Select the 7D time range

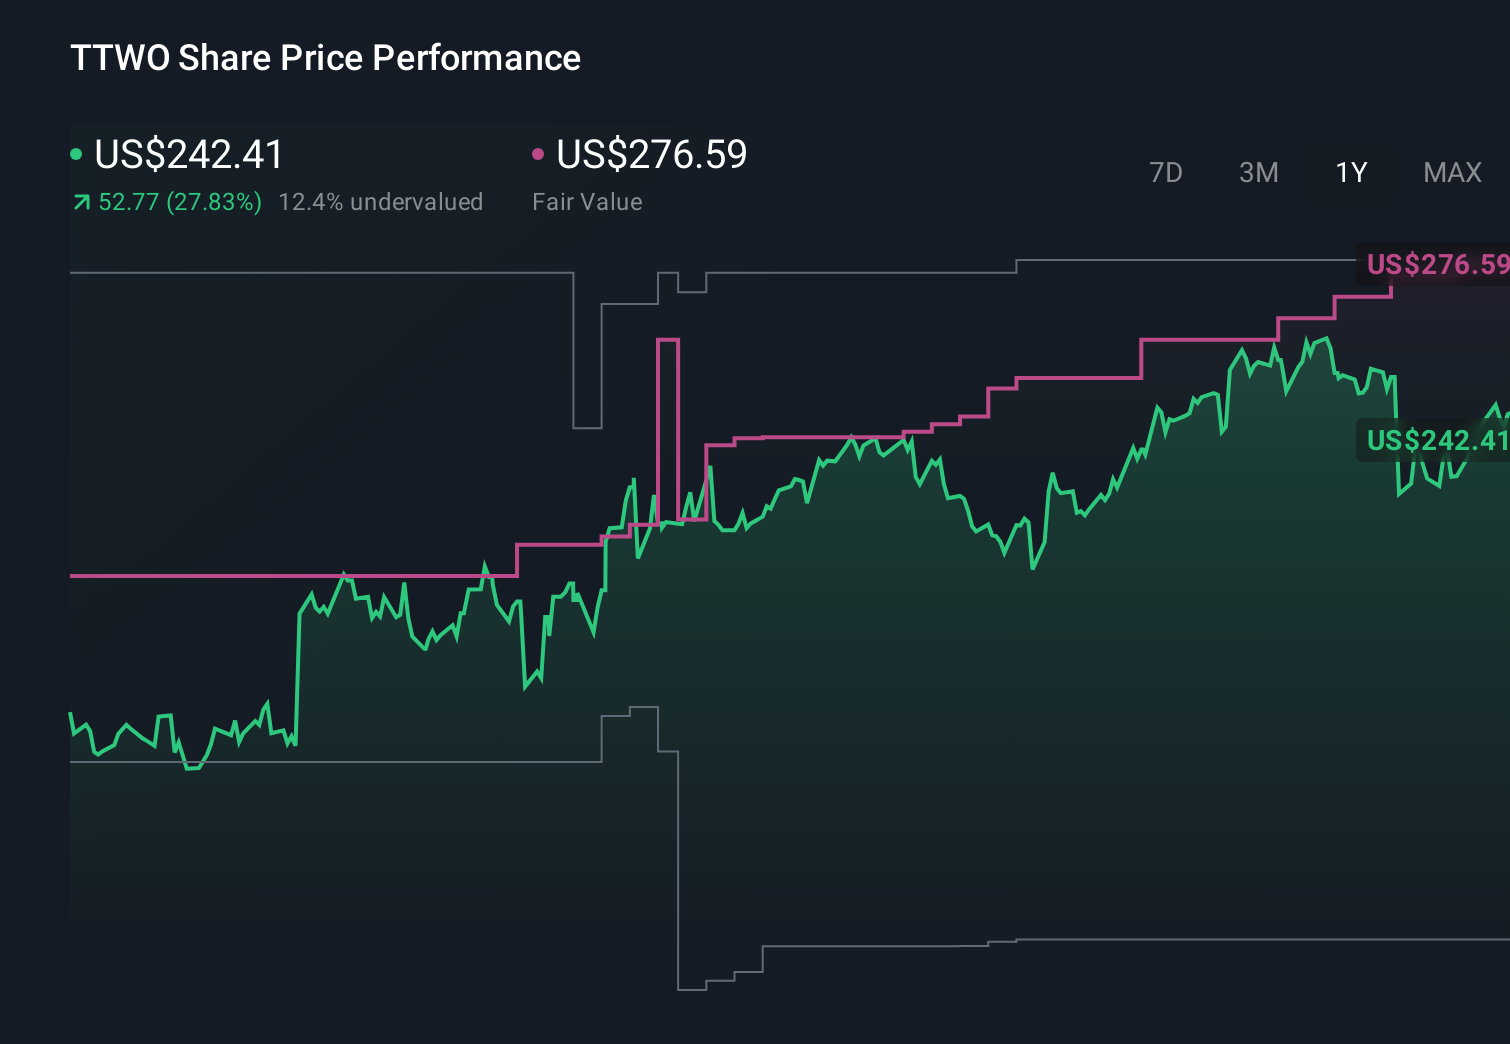1166,172
